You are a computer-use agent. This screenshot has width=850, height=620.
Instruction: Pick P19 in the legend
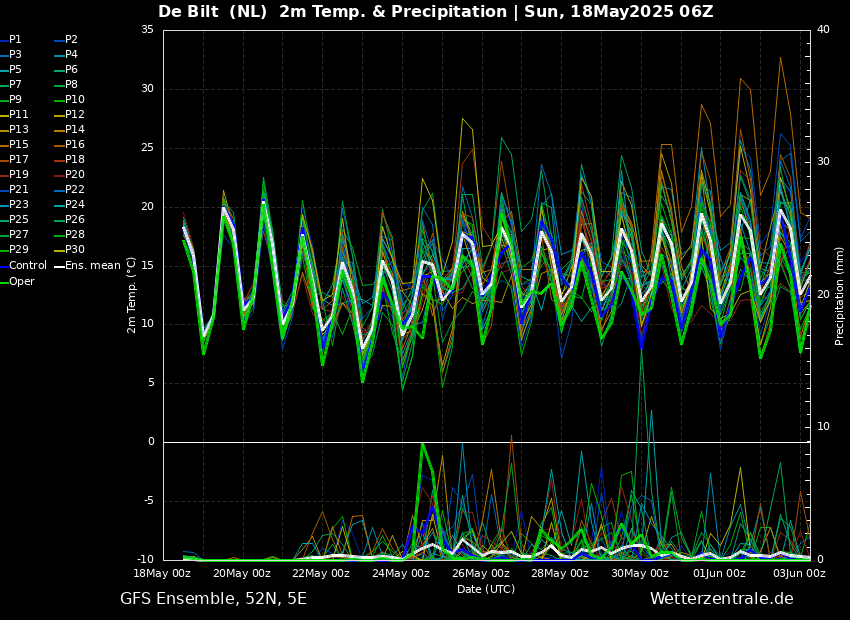coord(14,175)
